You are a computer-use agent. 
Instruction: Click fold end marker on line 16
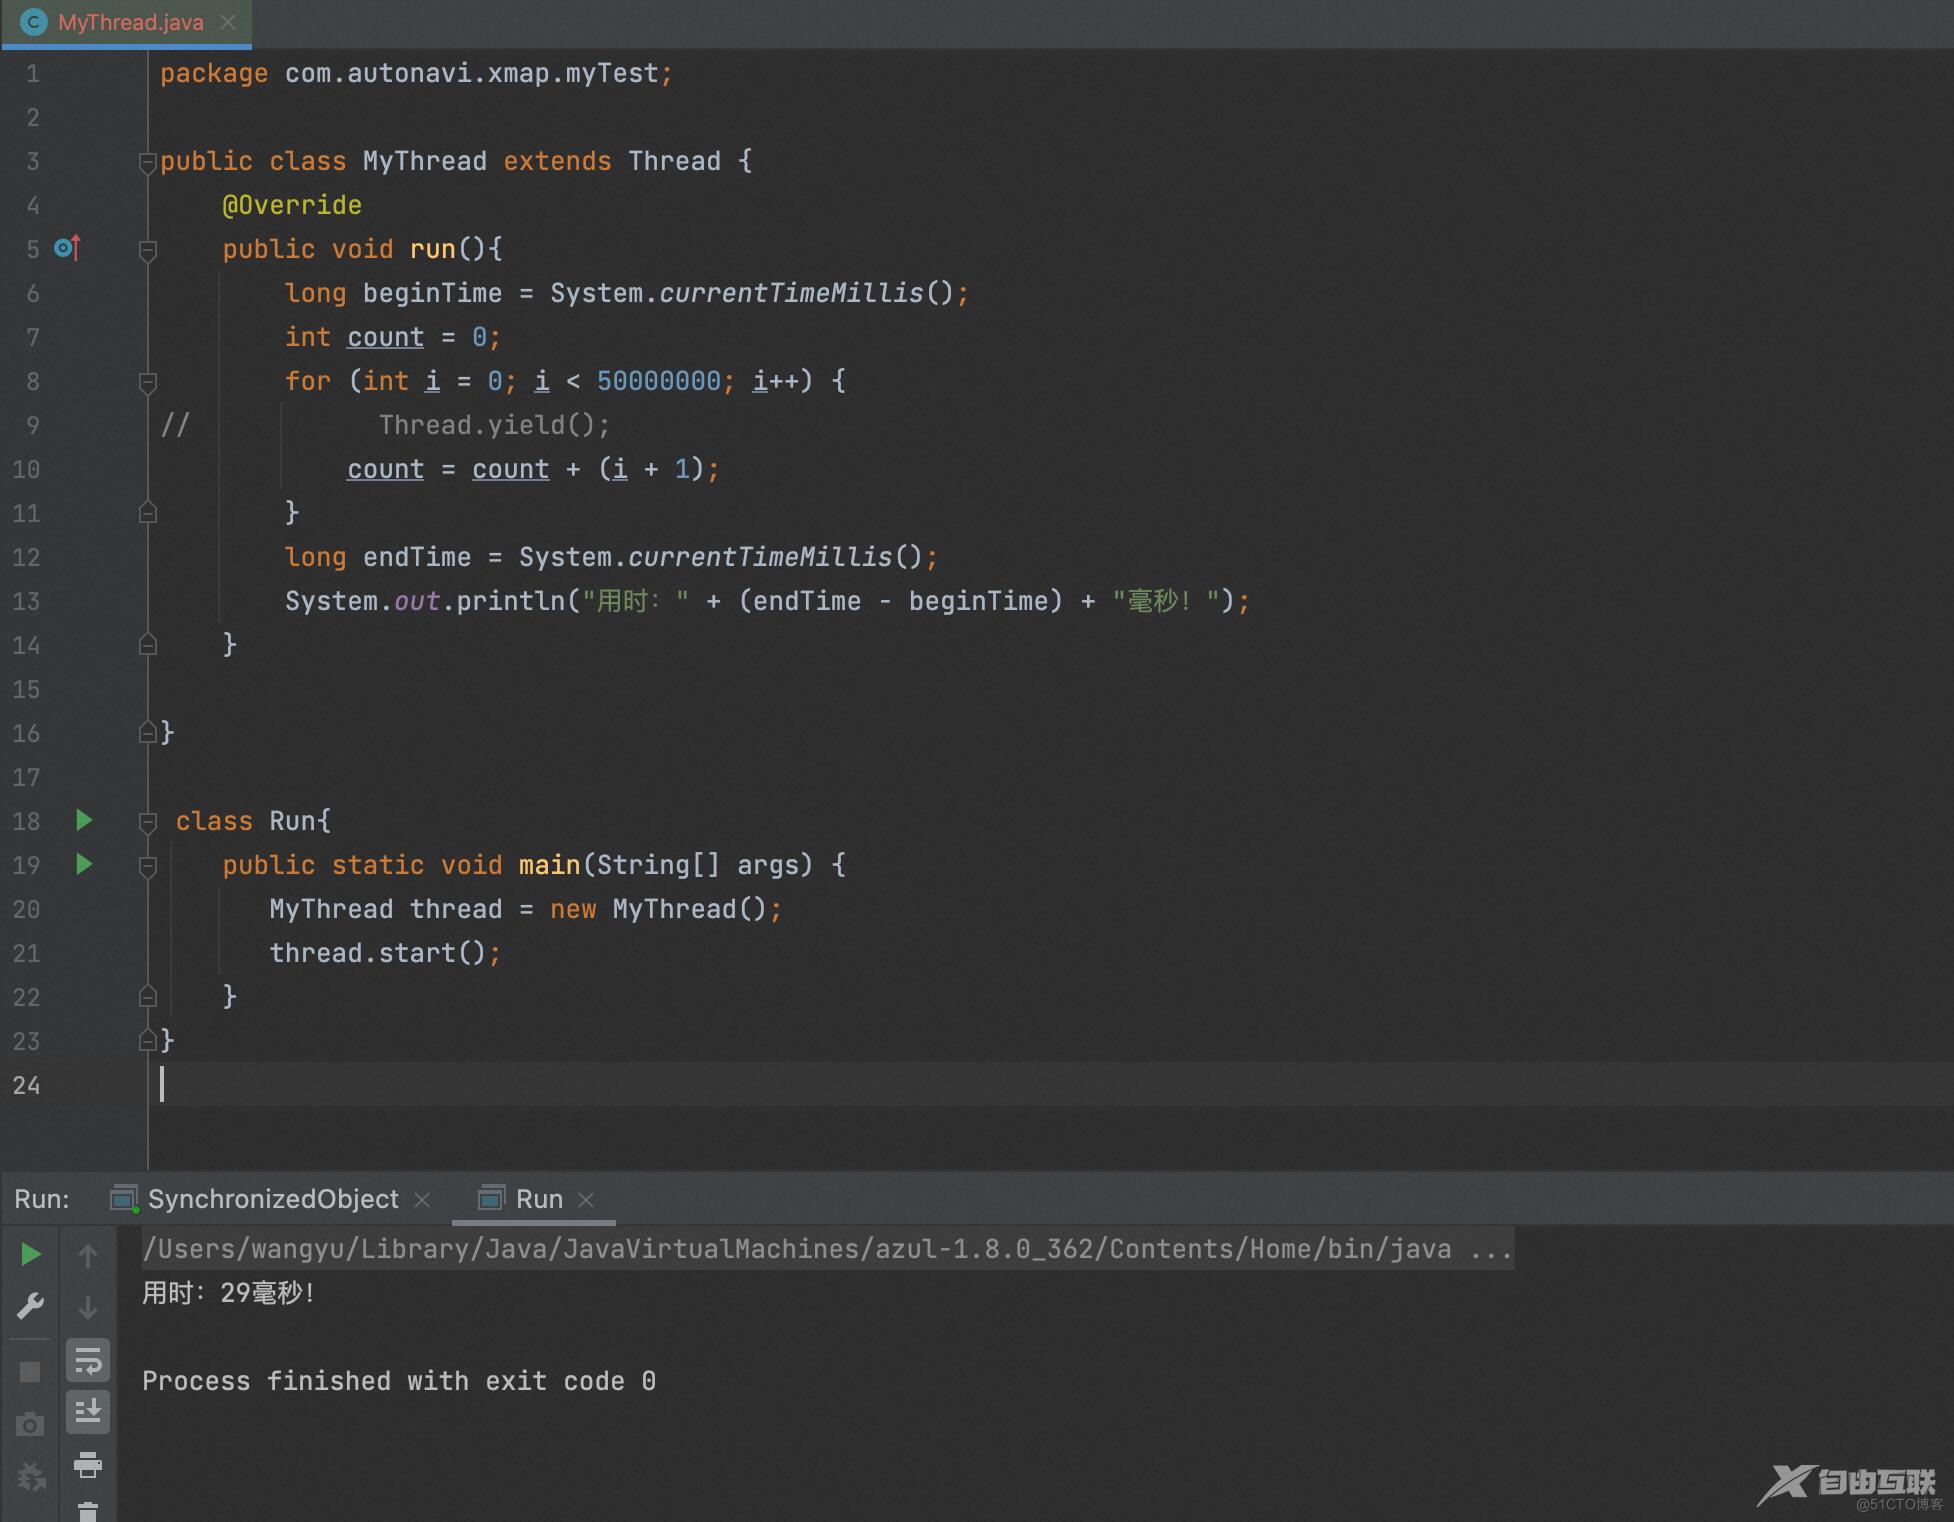(148, 733)
